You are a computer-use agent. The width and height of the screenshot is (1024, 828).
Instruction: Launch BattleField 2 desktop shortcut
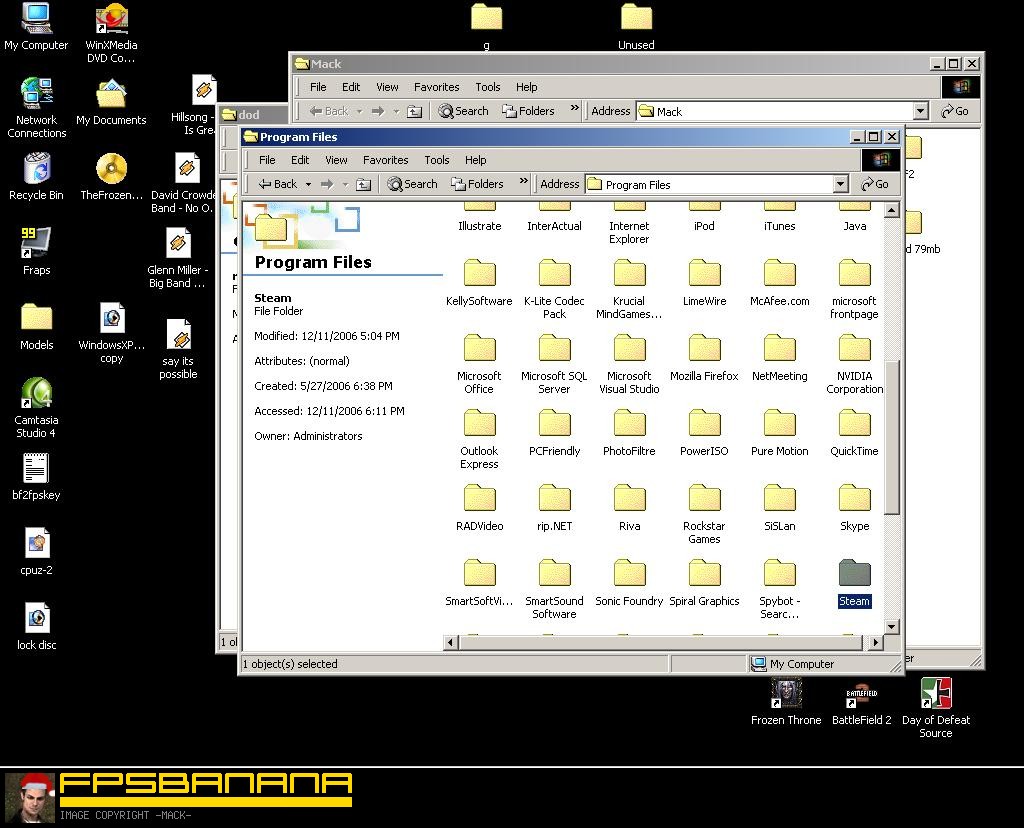click(x=861, y=695)
